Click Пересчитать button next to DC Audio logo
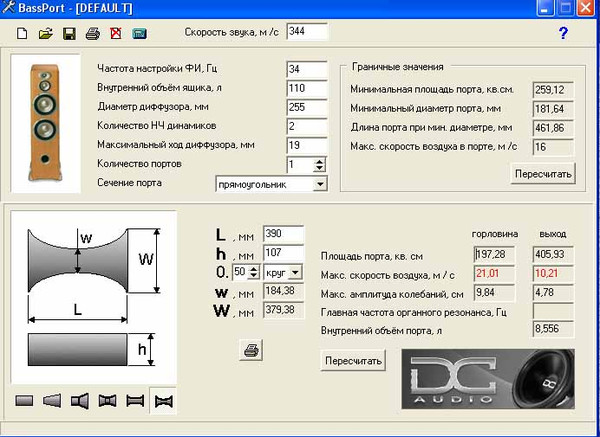 point(353,360)
